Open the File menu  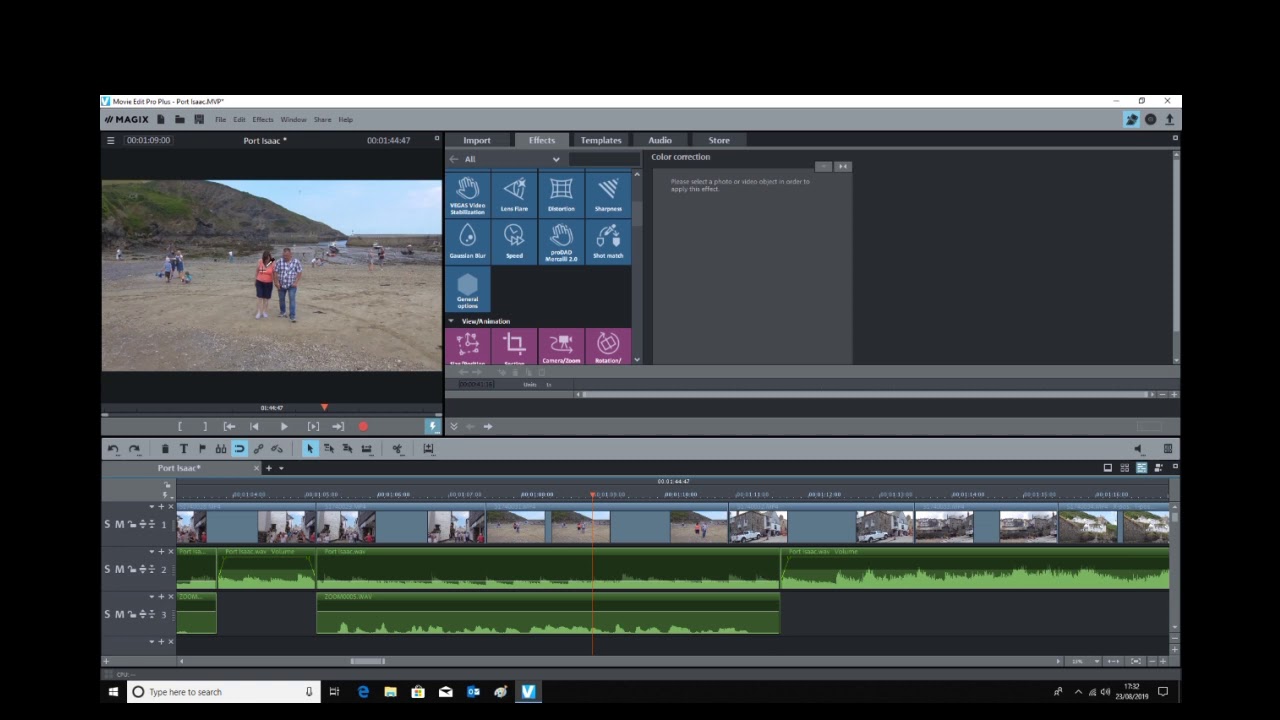tap(221, 119)
